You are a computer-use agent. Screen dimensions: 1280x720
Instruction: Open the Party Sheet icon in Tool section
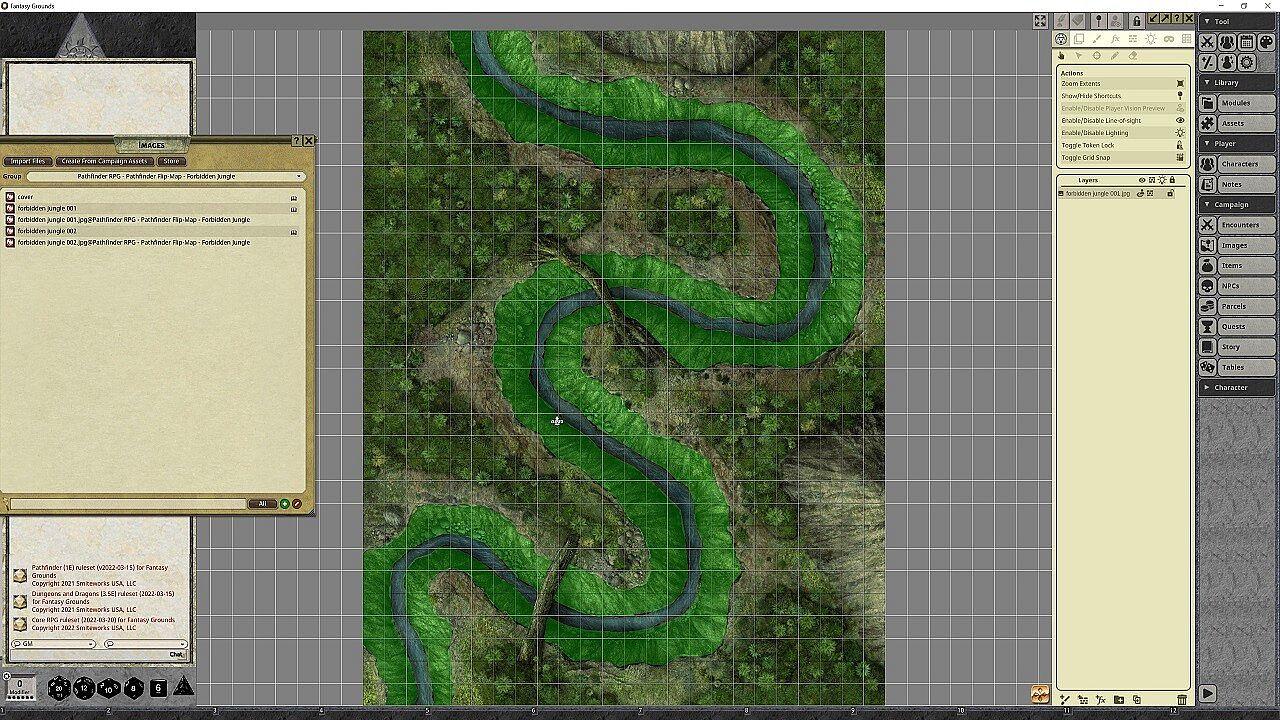tap(1227, 42)
